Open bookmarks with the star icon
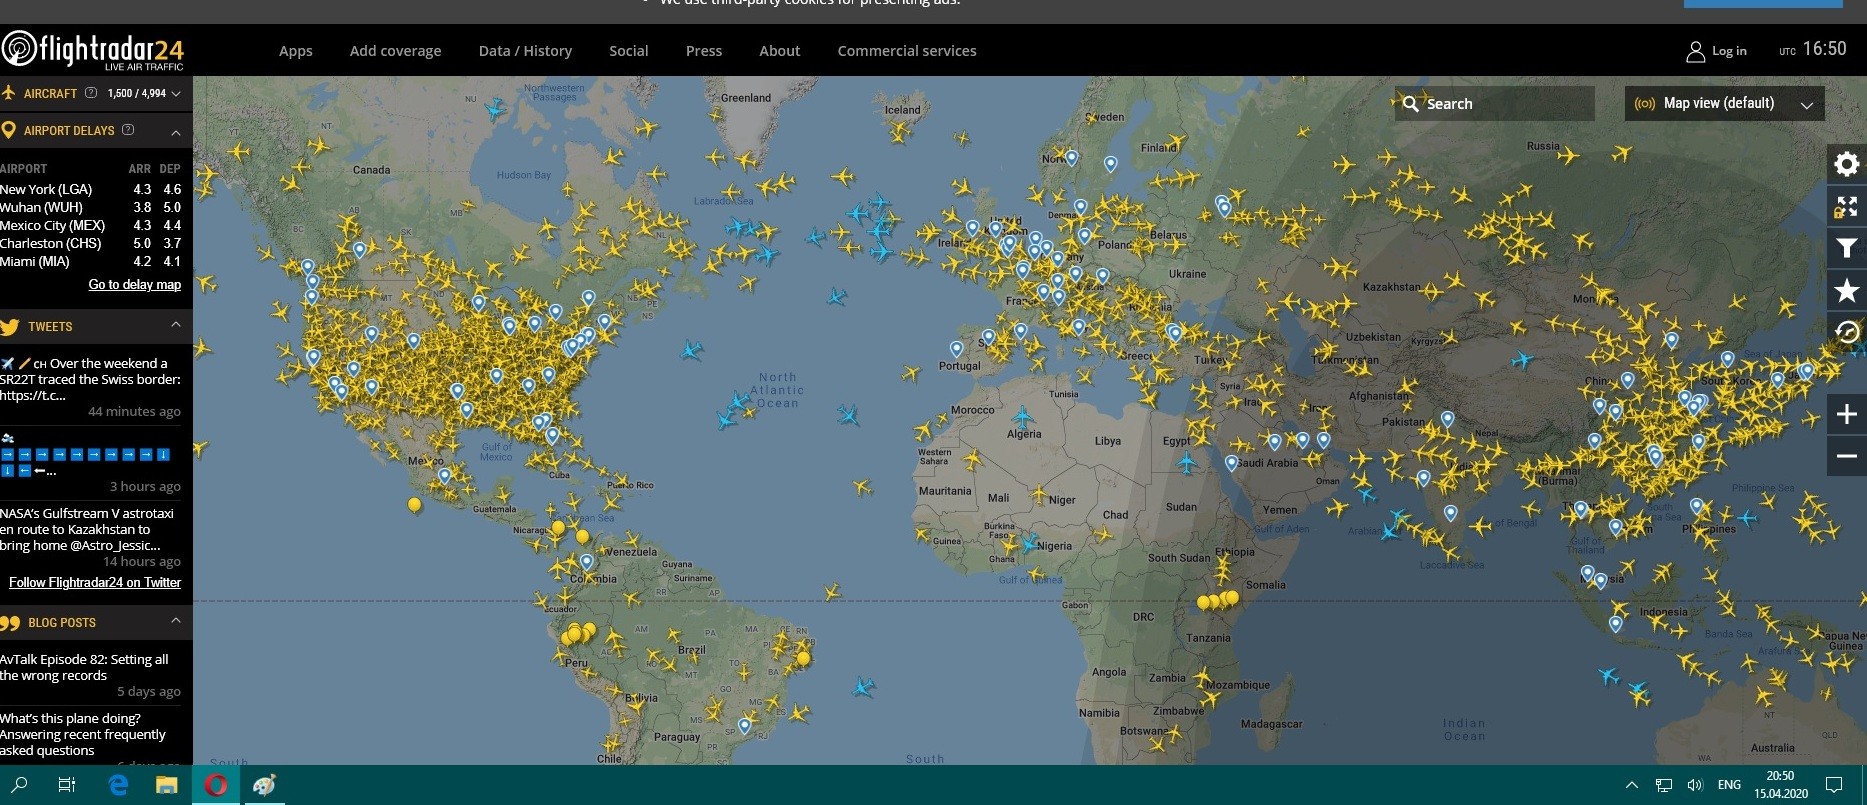Viewport: 1867px width, 805px height. click(x=1846, y=290)
